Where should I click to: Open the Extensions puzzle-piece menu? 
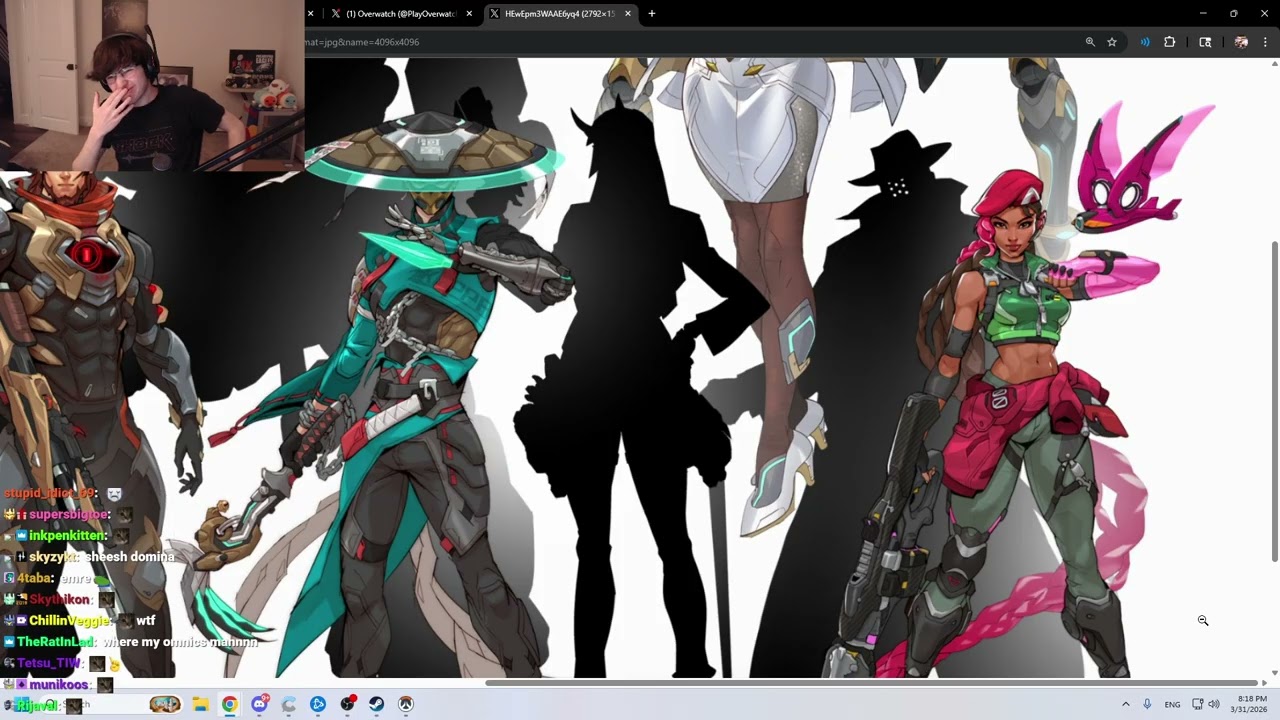coord(1170,42)
